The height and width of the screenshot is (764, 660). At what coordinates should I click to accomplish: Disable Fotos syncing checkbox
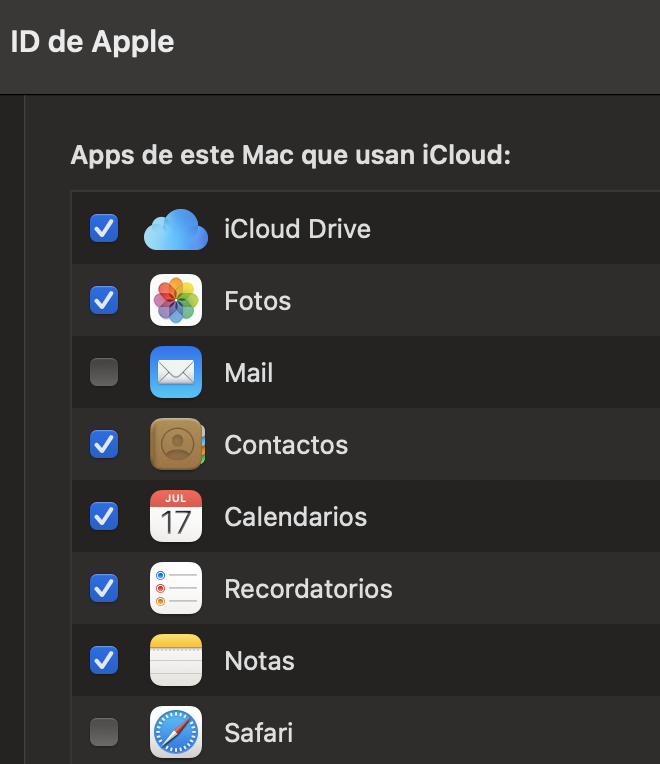pos(104,300)
